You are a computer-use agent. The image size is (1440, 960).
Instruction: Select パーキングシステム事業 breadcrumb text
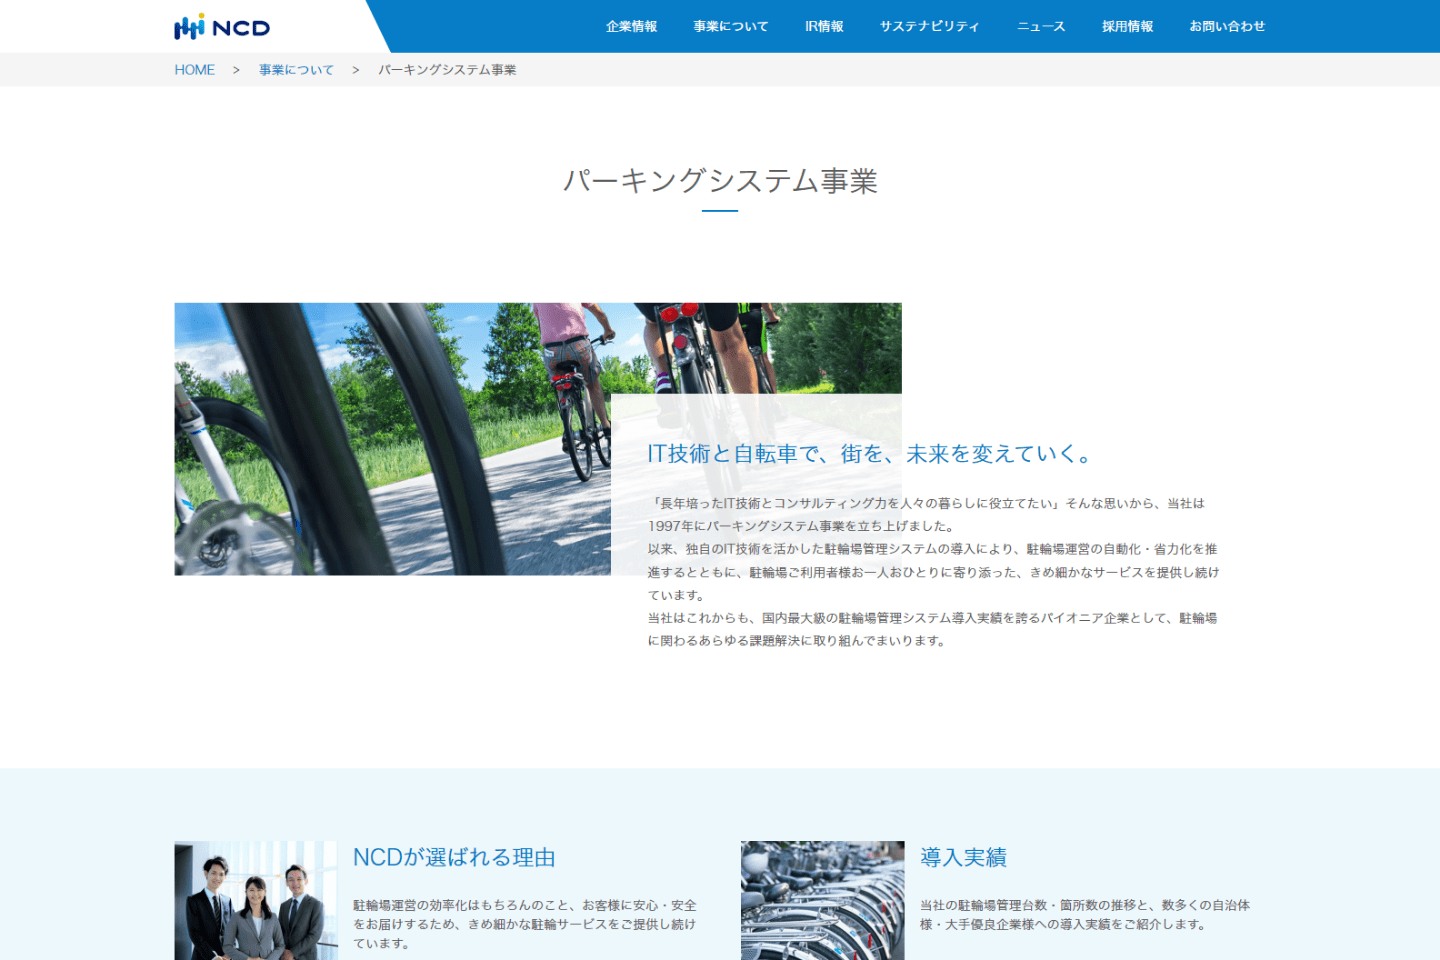(447, 69)
